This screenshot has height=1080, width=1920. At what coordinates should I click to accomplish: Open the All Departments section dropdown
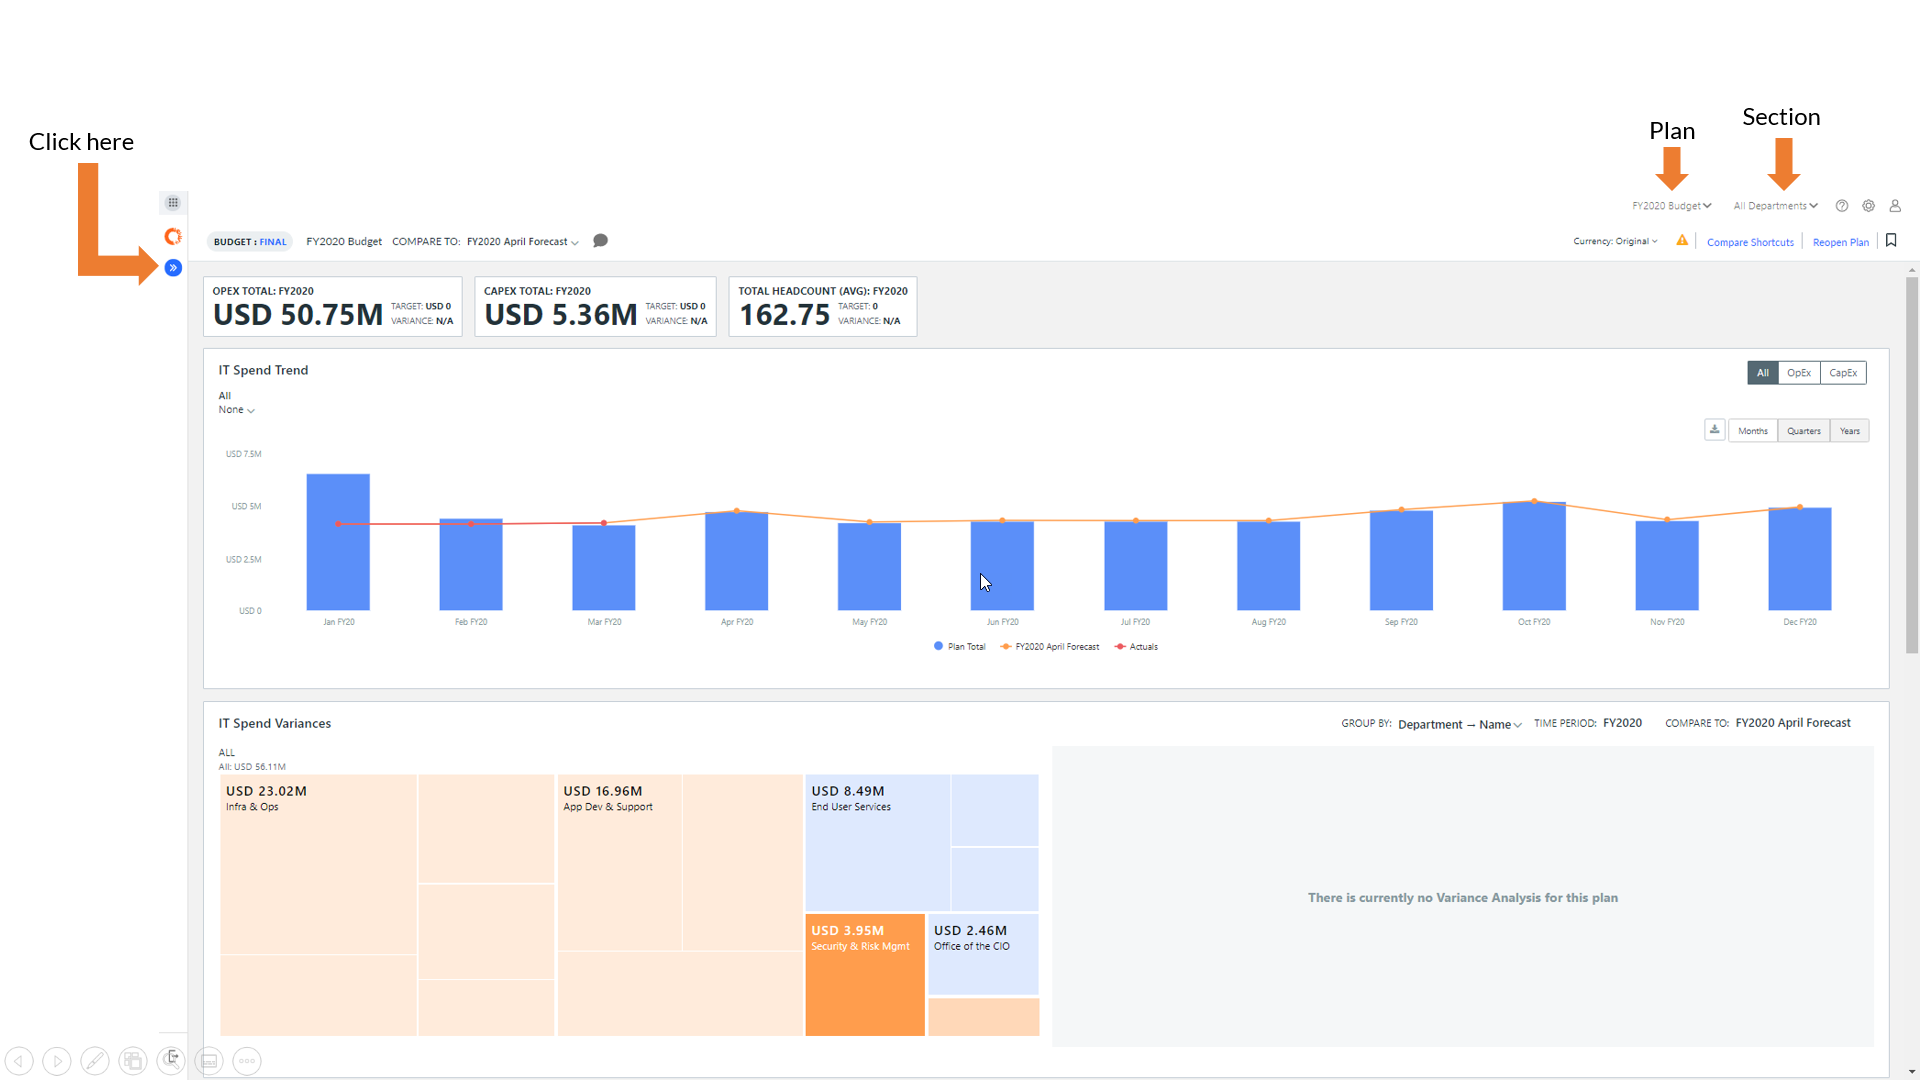click(x=1775, y=206)
